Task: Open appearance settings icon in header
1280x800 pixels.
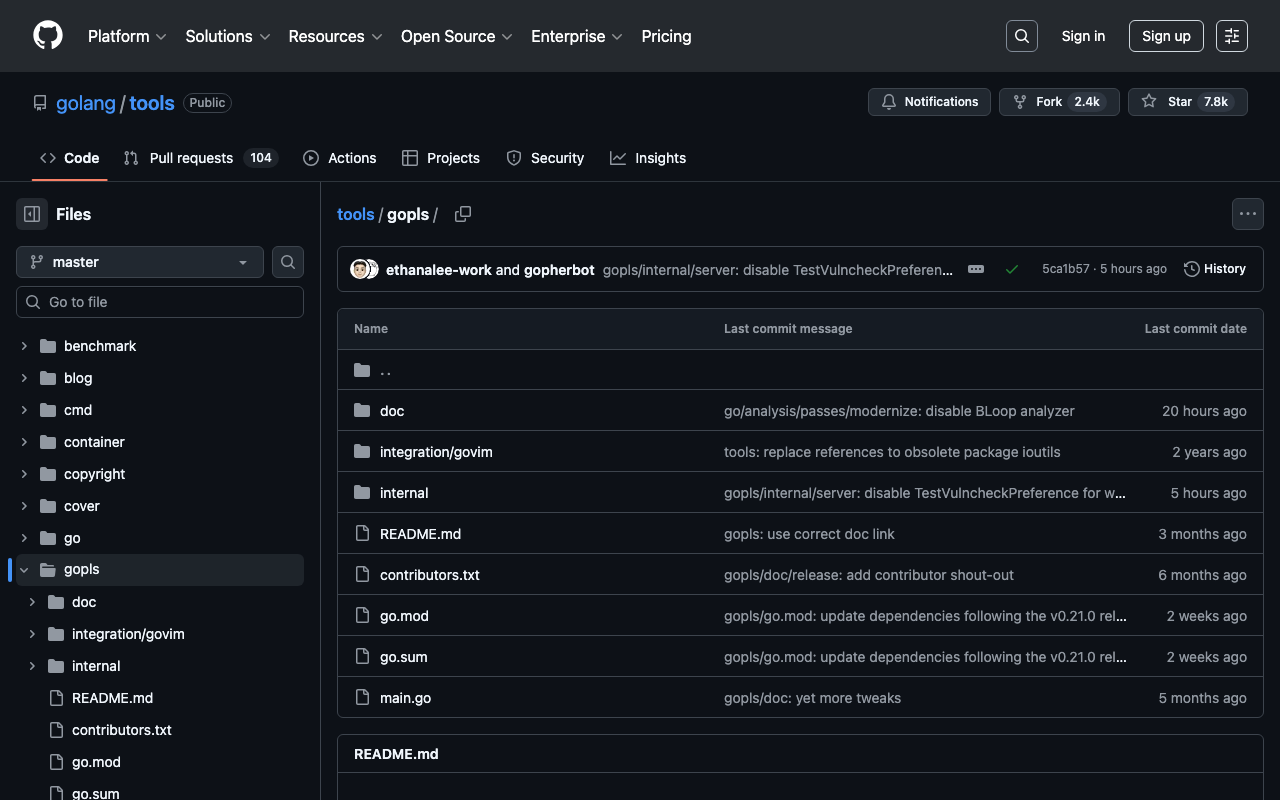Action: [1231, 36]
